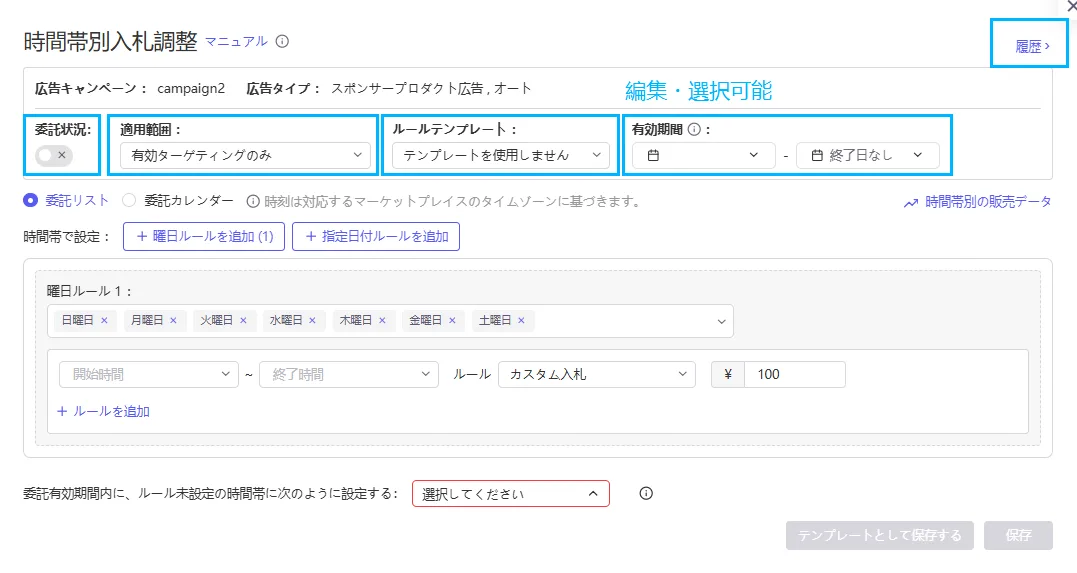Image resolution: width=1077 pixels, height=573 pixels.
Task: Click the 曜日ルール 1 label
Action: (x=89, y=291)
